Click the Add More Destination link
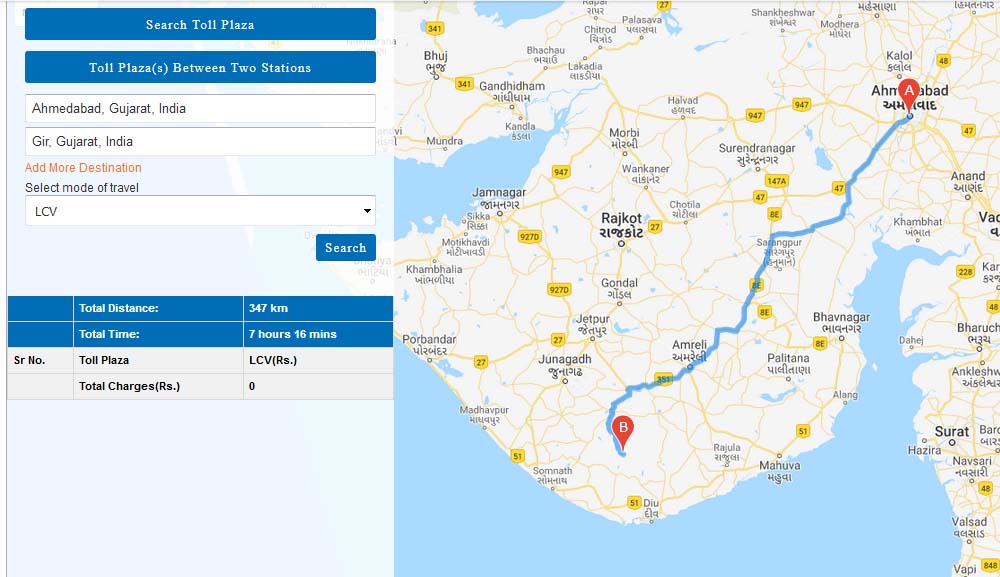 [83, 168]
